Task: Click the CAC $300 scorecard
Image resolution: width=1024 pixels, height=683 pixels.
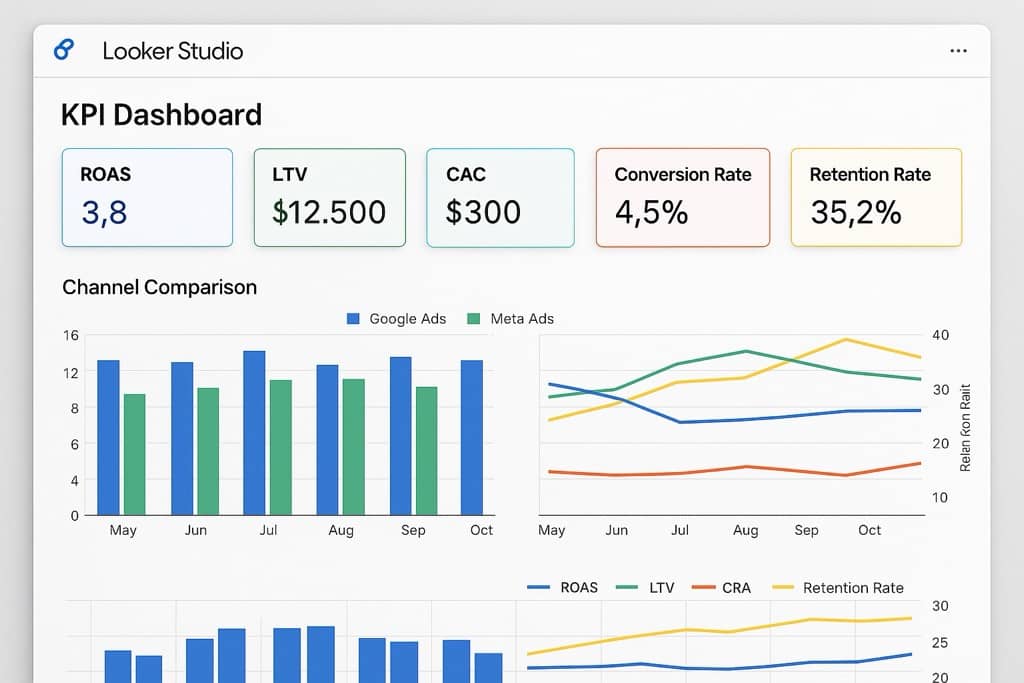Action: point(500,197)
